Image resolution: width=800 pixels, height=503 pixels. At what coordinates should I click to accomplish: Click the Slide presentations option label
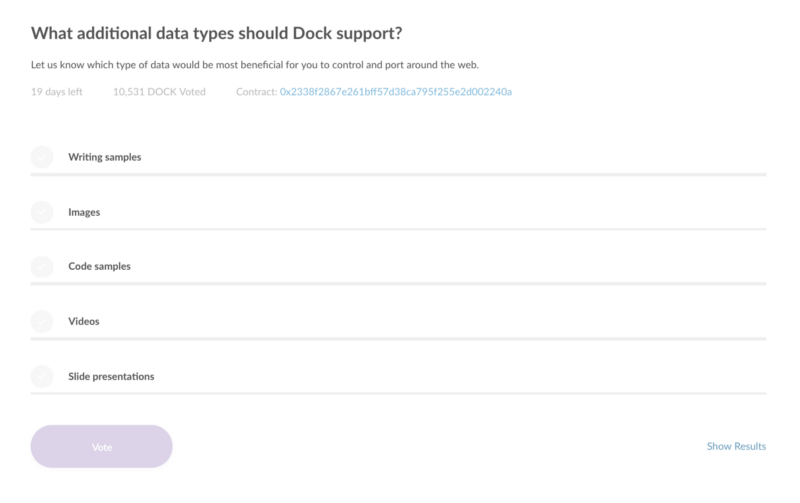click(x=111, y=377)
